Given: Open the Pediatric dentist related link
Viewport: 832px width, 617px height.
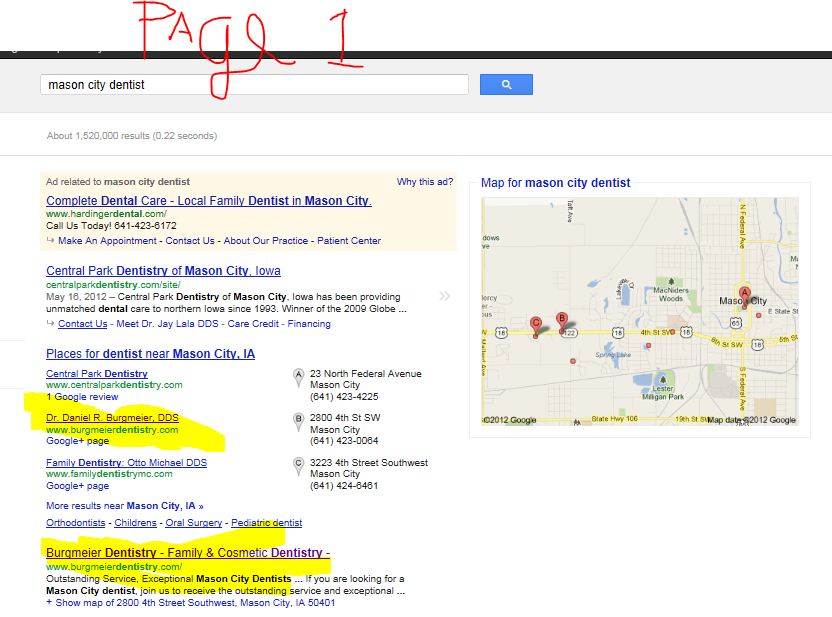Looking at the screenshot, I should tap(266, 523).
